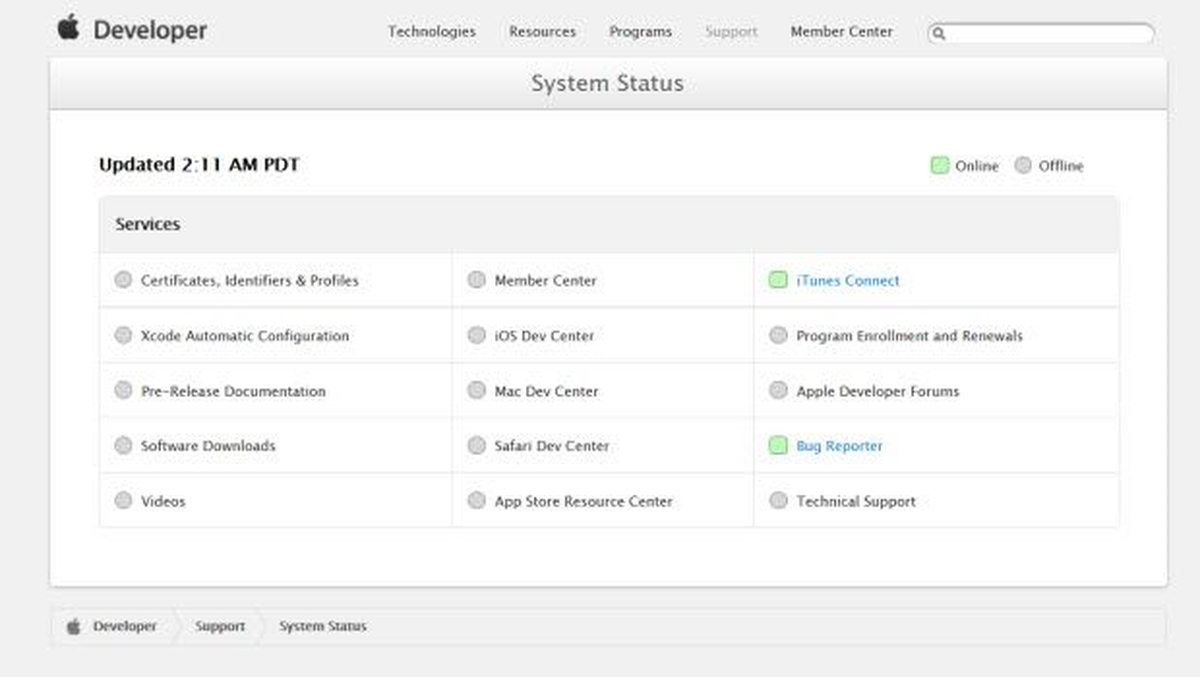Click the status dot next to Xcode Automatic Configuration
Screen dimensions: 1200x677
pyautogui.click(x=123, y=336)
